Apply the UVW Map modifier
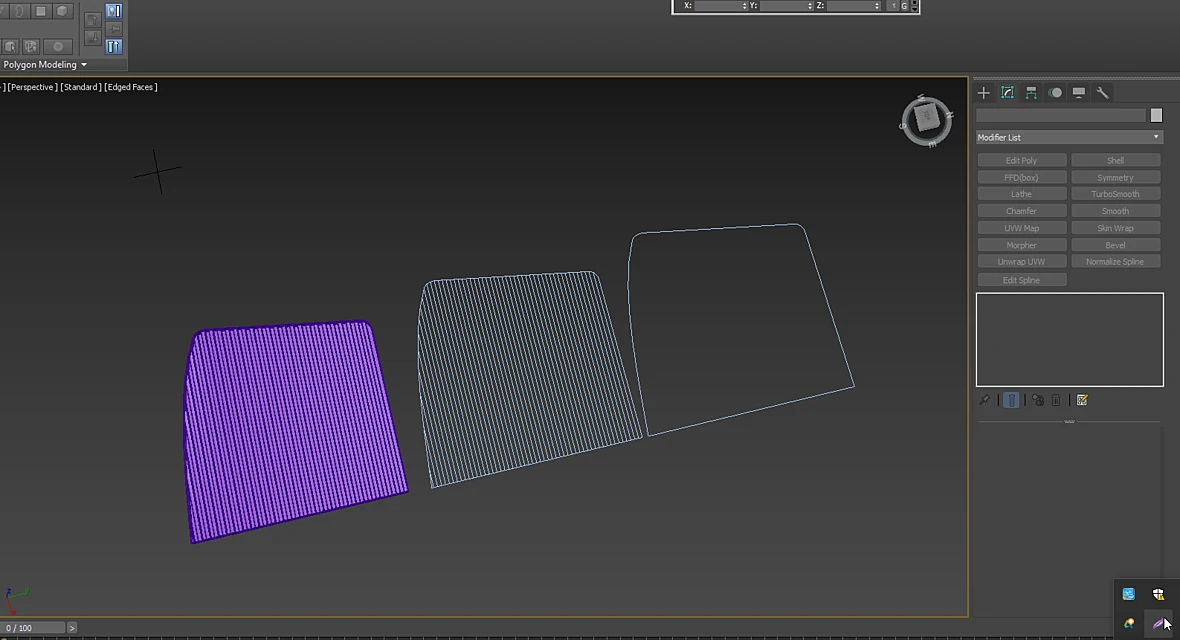The width and height of the screenshot is (1180, 640). (x=1021, y=228)
